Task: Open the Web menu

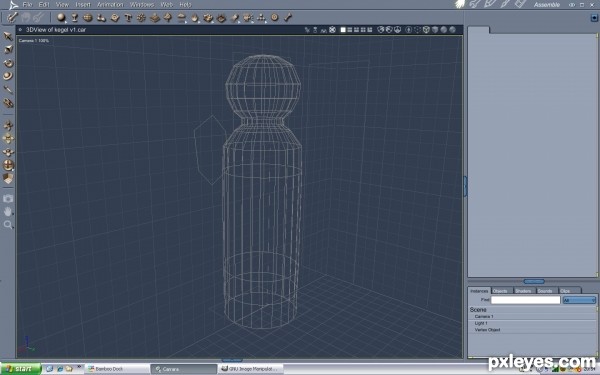Action: (166, 5)
